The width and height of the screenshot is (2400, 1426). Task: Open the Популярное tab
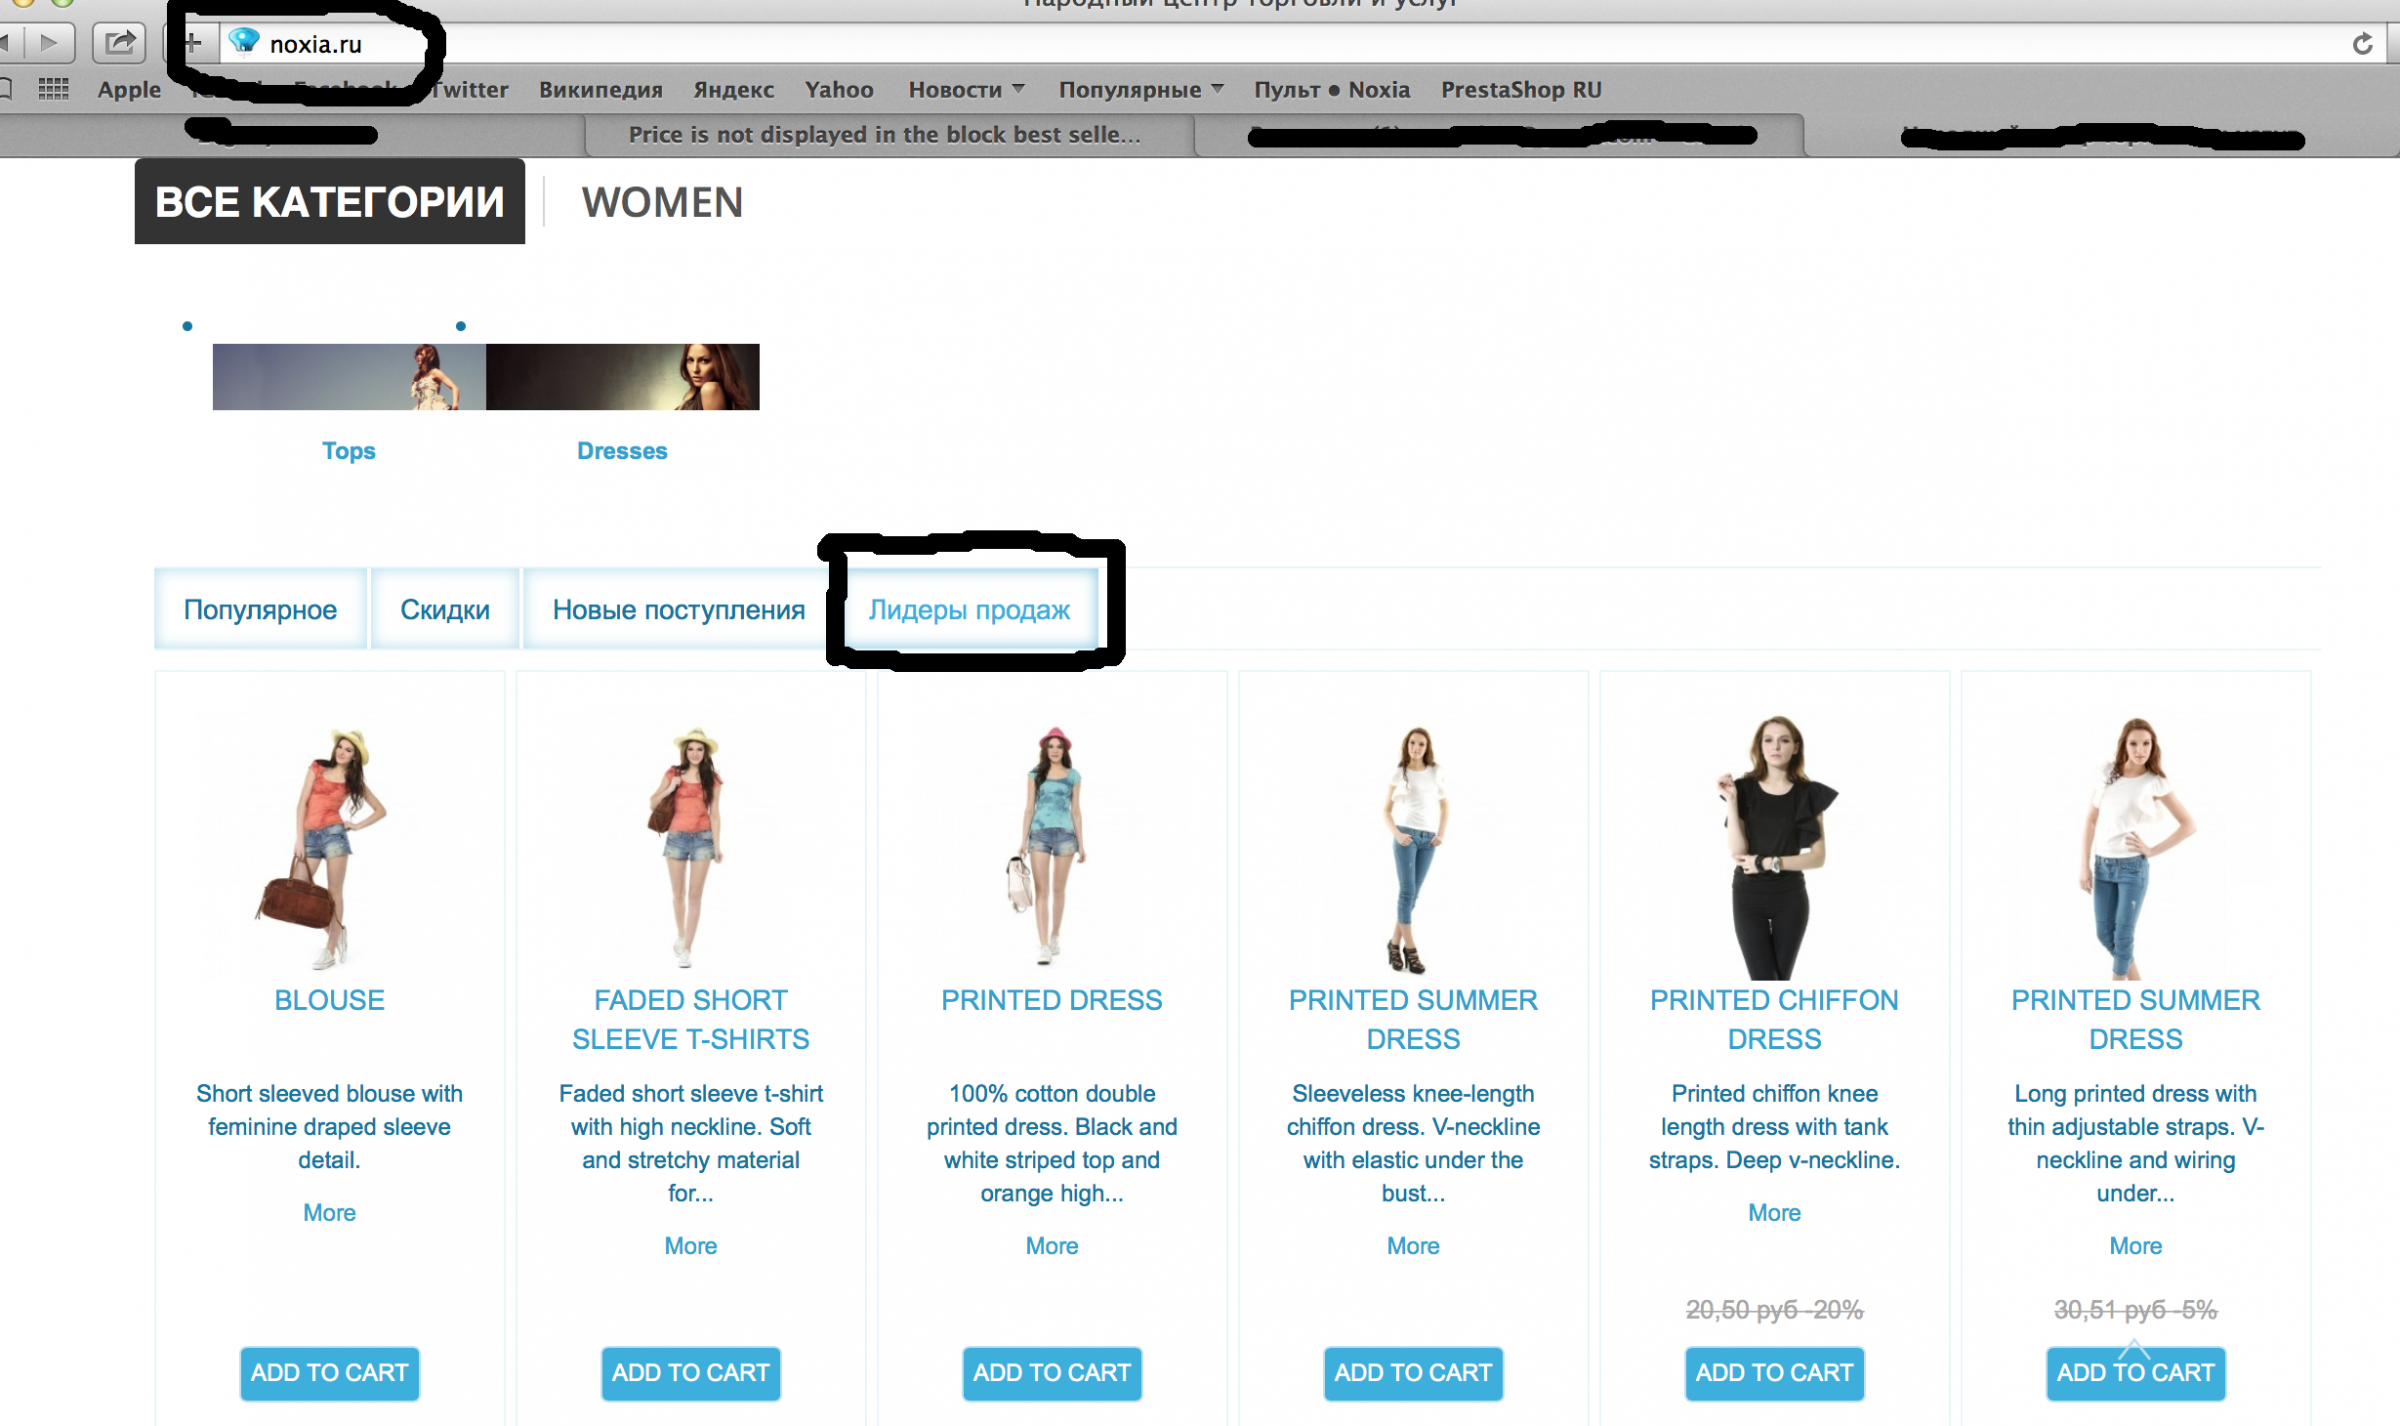[260, 609]
